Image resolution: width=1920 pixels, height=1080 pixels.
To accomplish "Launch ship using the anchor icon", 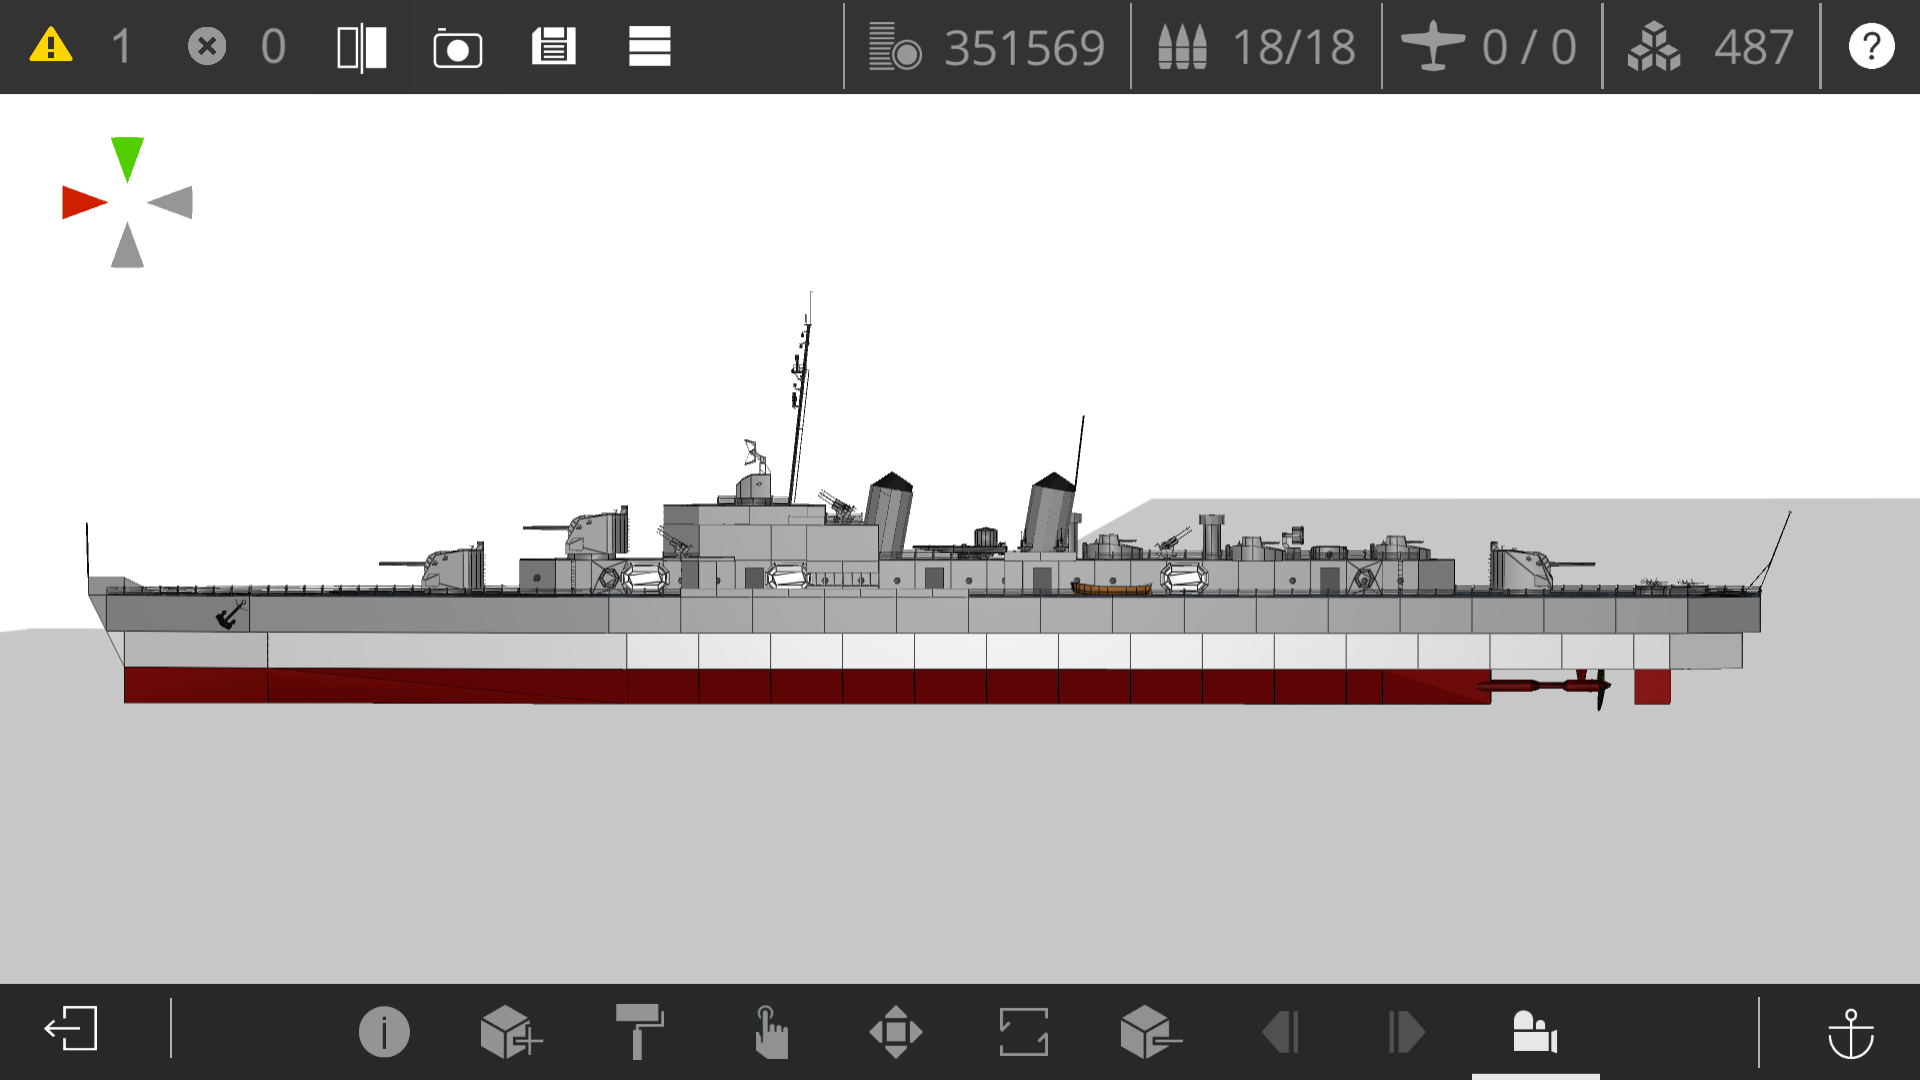I will [1851, 1032].
